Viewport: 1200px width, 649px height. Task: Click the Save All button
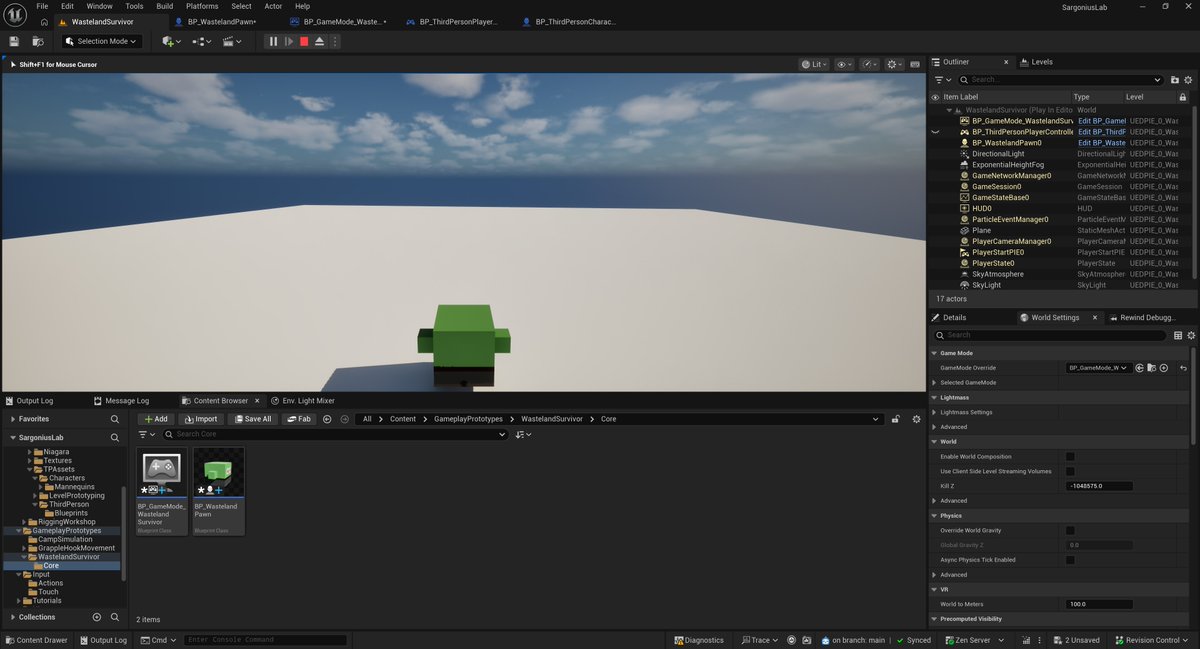pyautogui.click(x=251, y=419)
